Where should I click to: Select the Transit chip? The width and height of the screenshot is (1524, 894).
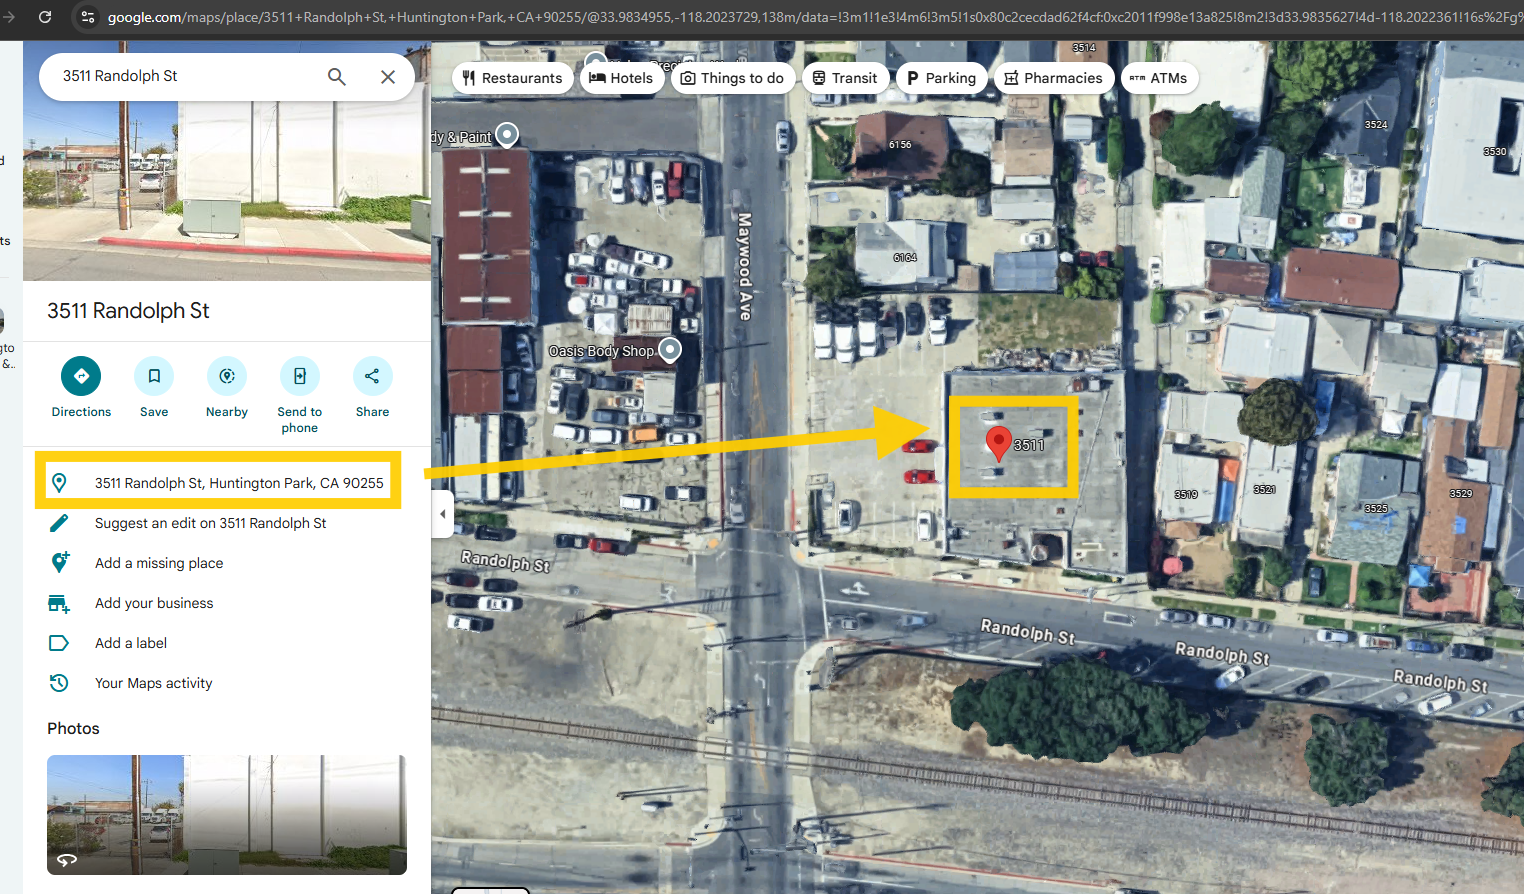(845, 78)
